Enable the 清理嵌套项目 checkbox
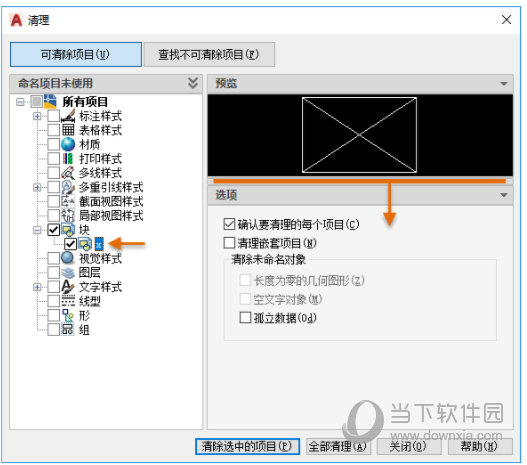The image size is (527, 465). click(x=229, y=243)
